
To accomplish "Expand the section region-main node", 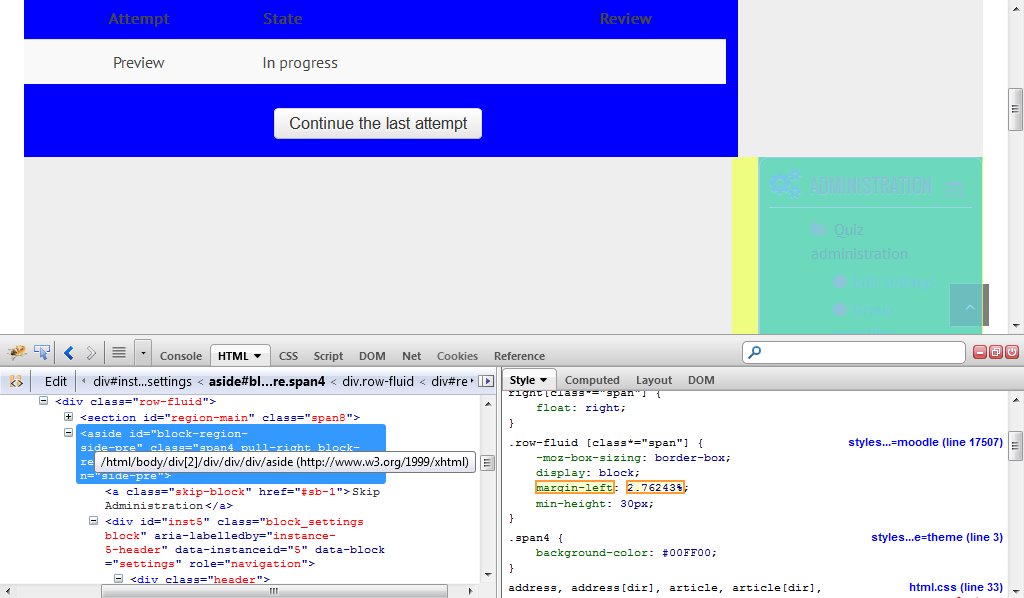I will (x=68, y=417).
